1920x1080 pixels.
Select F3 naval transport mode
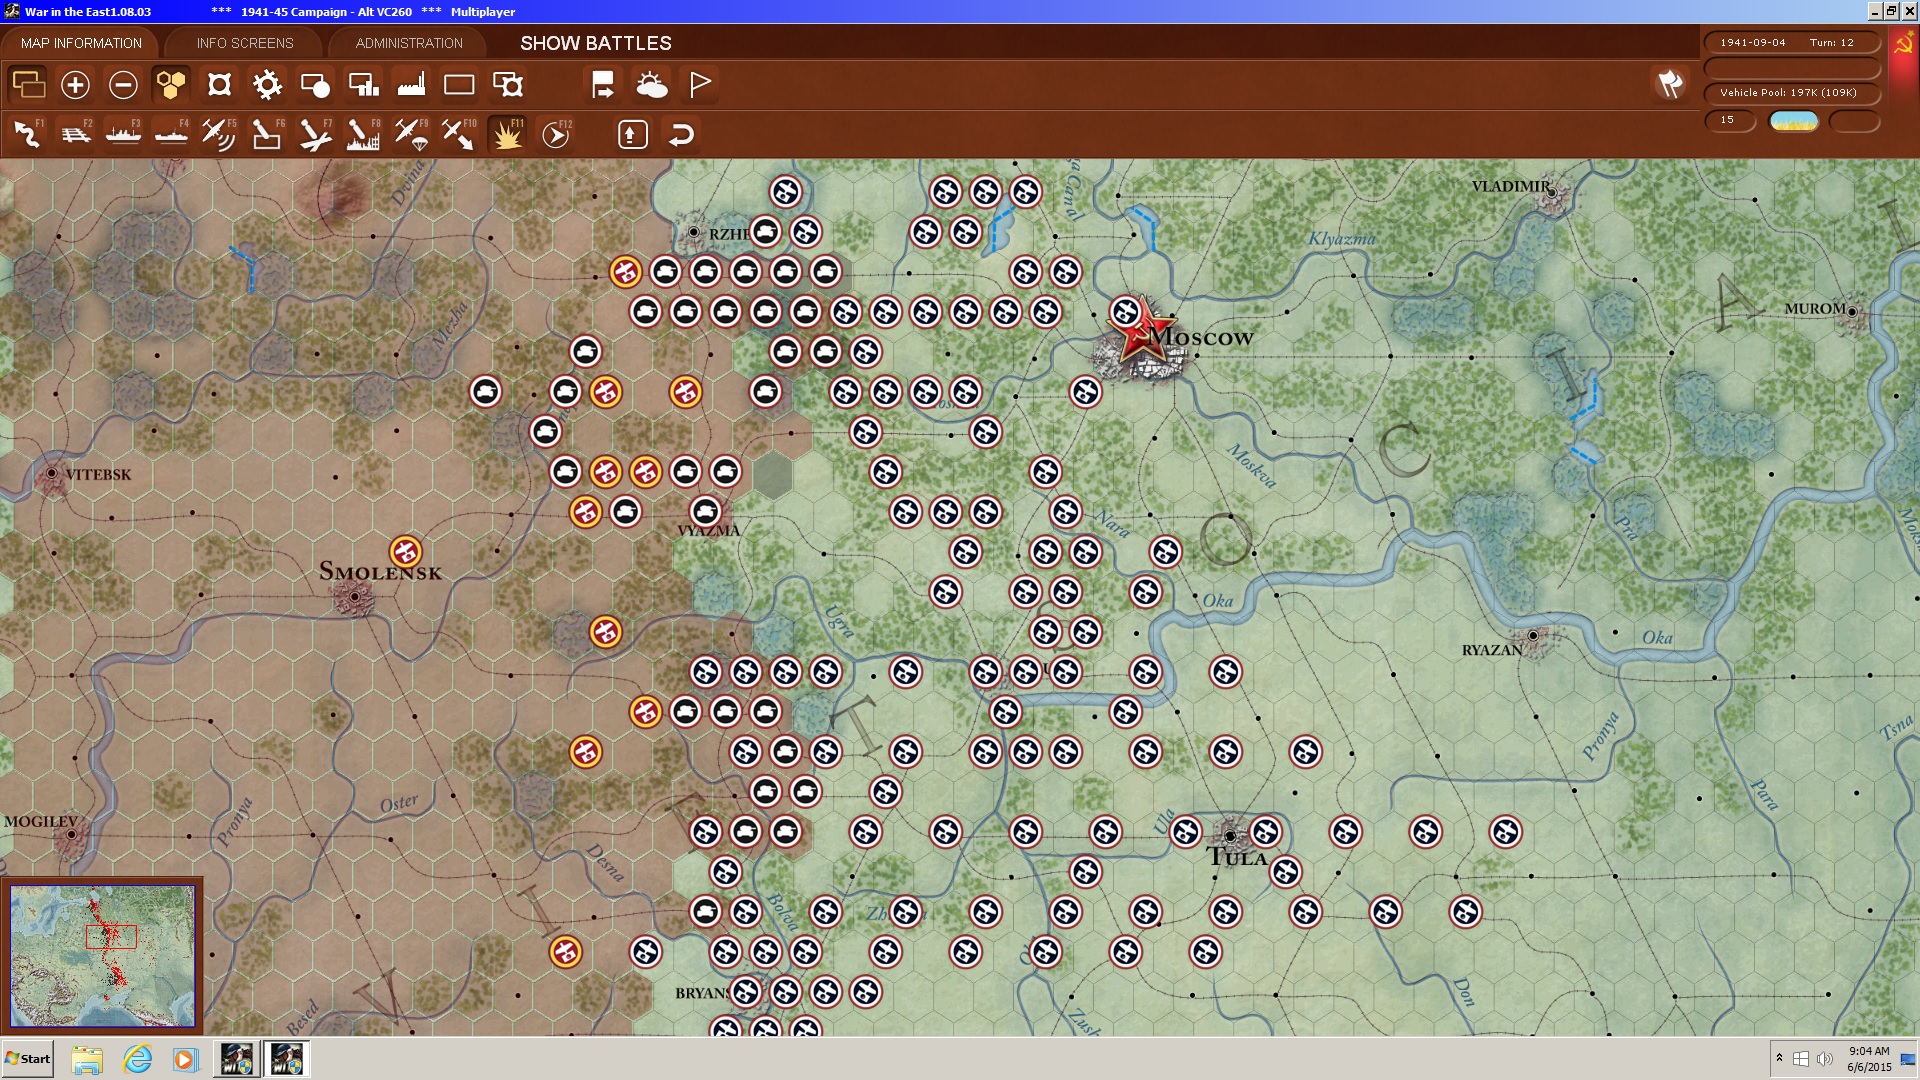123,134
